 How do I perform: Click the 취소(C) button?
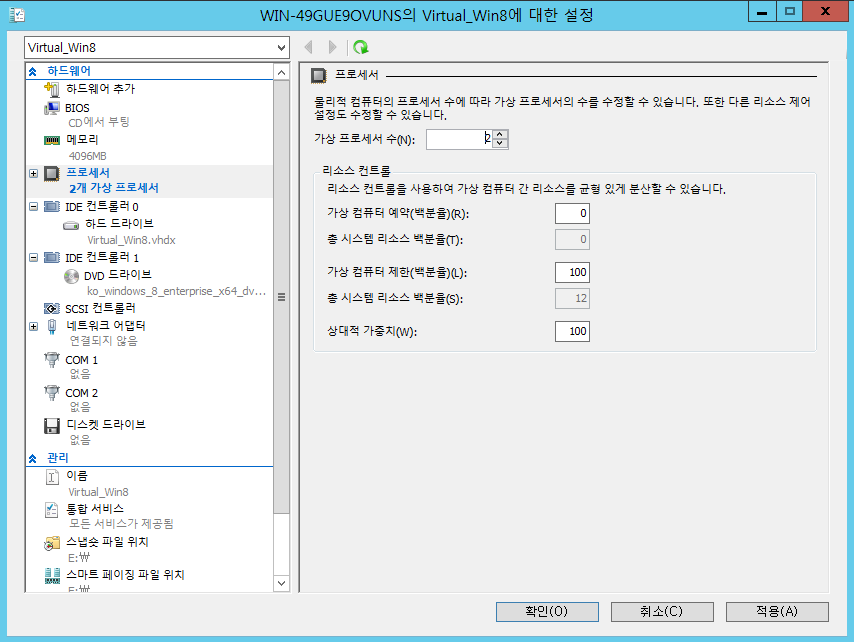662,612
